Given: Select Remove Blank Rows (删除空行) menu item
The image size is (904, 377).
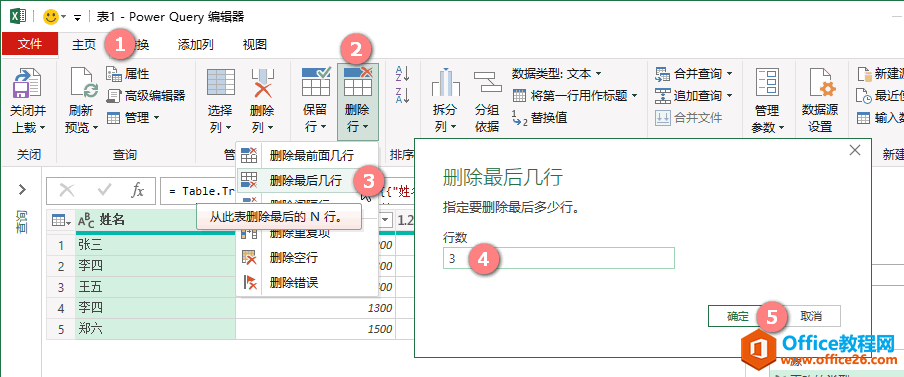Looking at the screenshot, I should pyautogui.click(x=307, y=258).
